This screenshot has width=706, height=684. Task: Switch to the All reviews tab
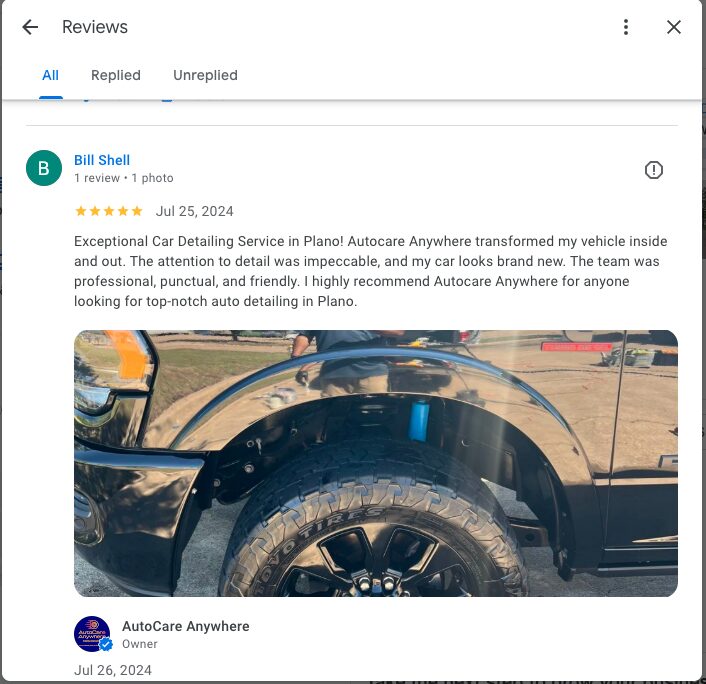pos(50,75)
